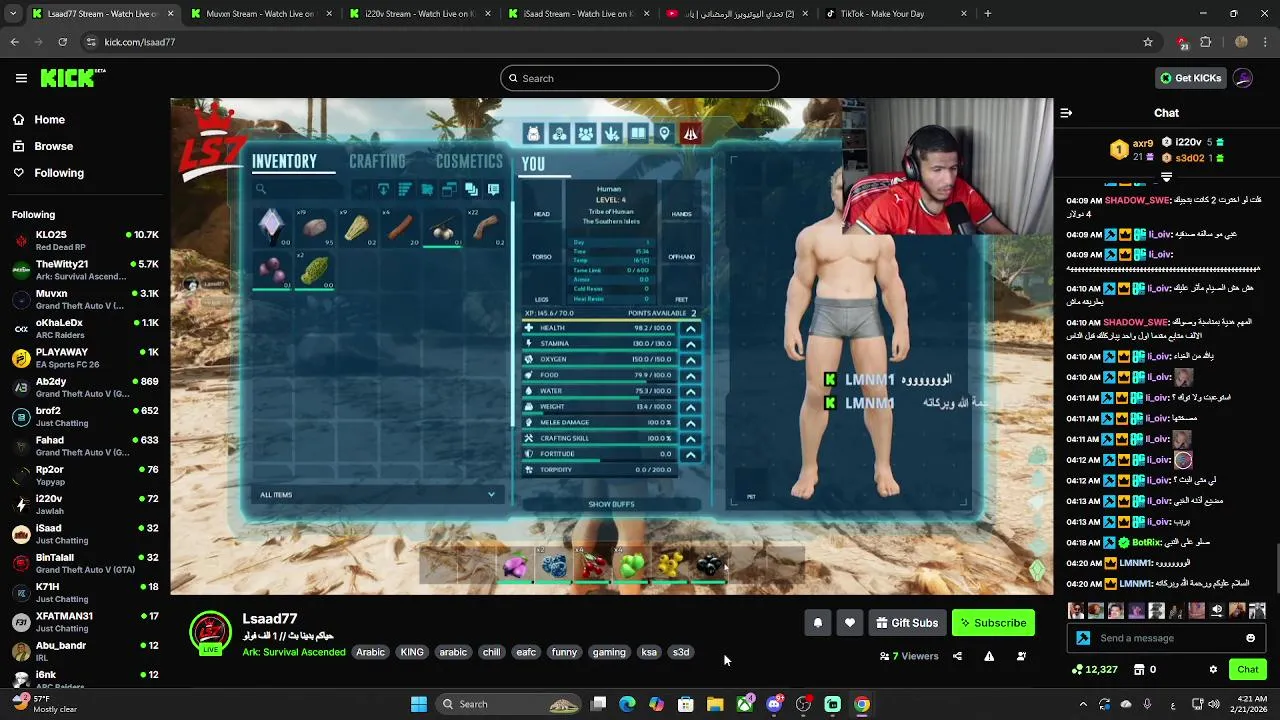Bookmark this page with star icon

tap(1148, 42)
